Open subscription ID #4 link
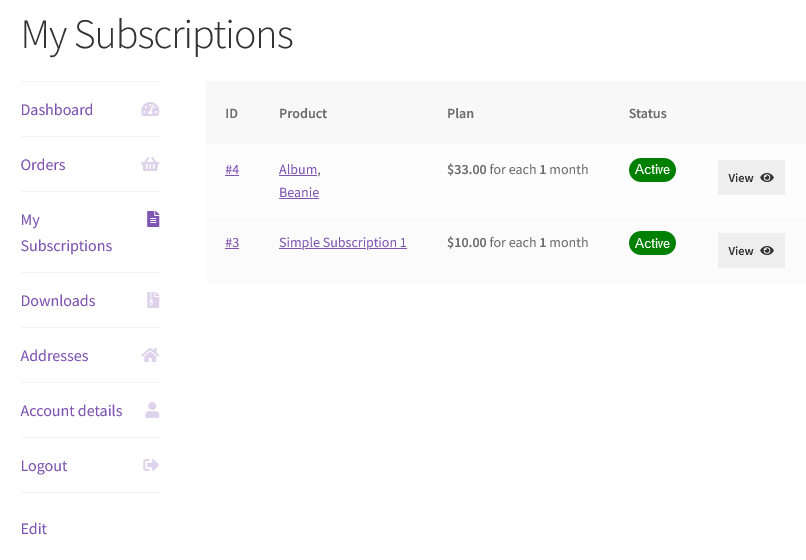Viewport: 806px width, 560px height. pos(232,170)
